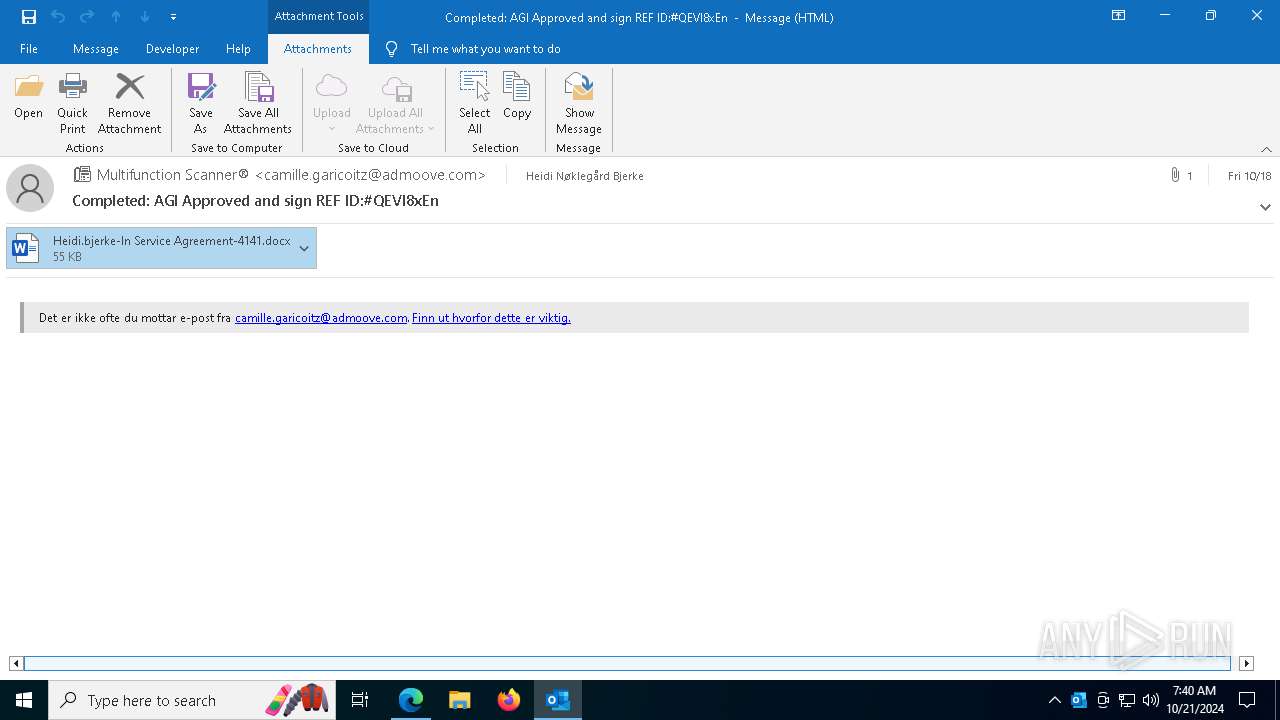Screen dimensions: 1280x720
Task: Save attachment with Save As
Action: 201,103
